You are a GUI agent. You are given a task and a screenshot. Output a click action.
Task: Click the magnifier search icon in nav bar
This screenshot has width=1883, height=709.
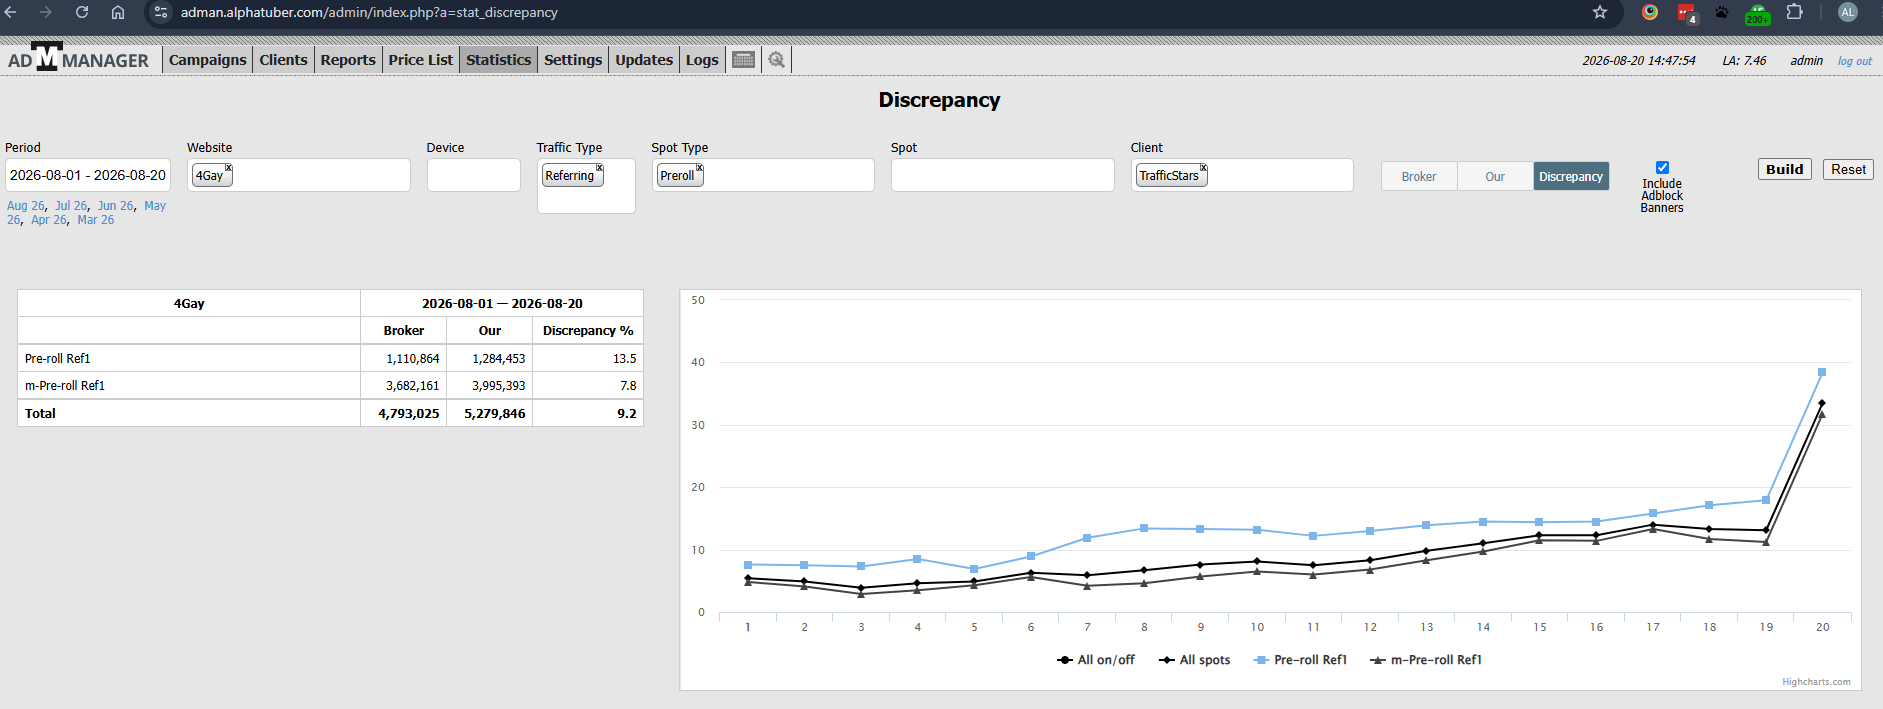coord(777,60)
